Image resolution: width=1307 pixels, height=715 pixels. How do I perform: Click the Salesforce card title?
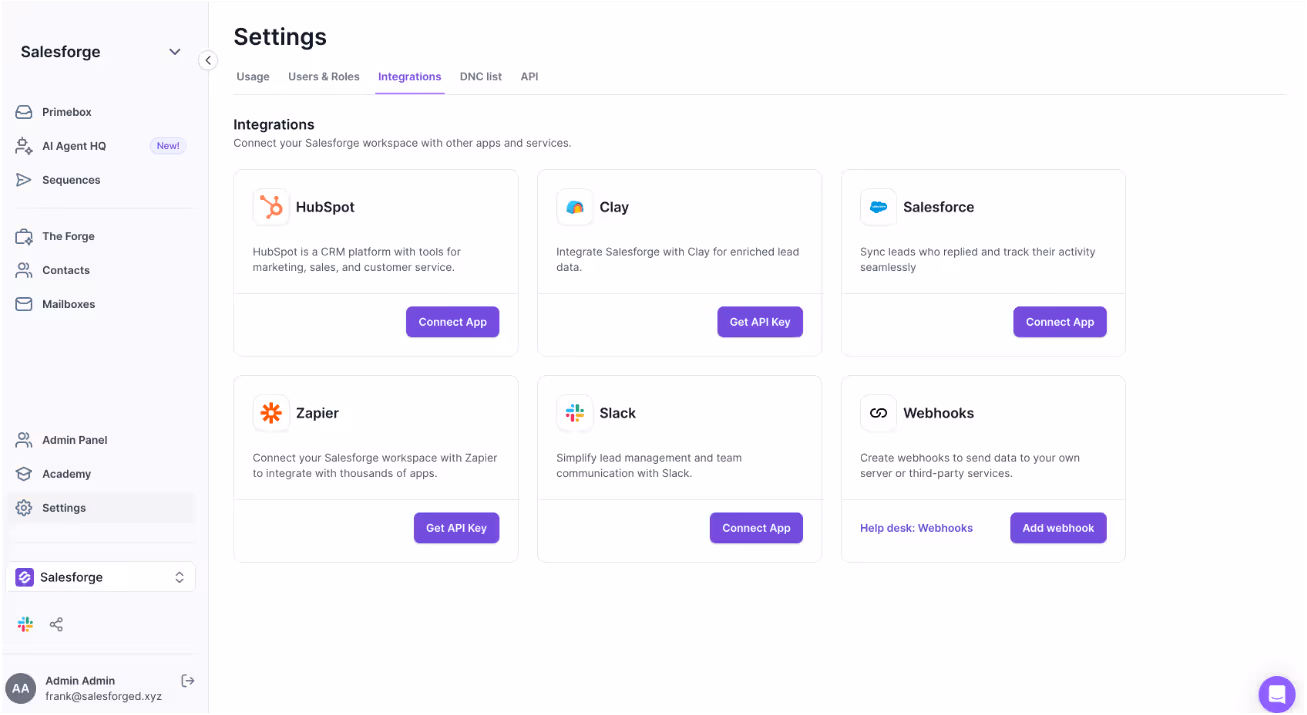click(938, 207)
